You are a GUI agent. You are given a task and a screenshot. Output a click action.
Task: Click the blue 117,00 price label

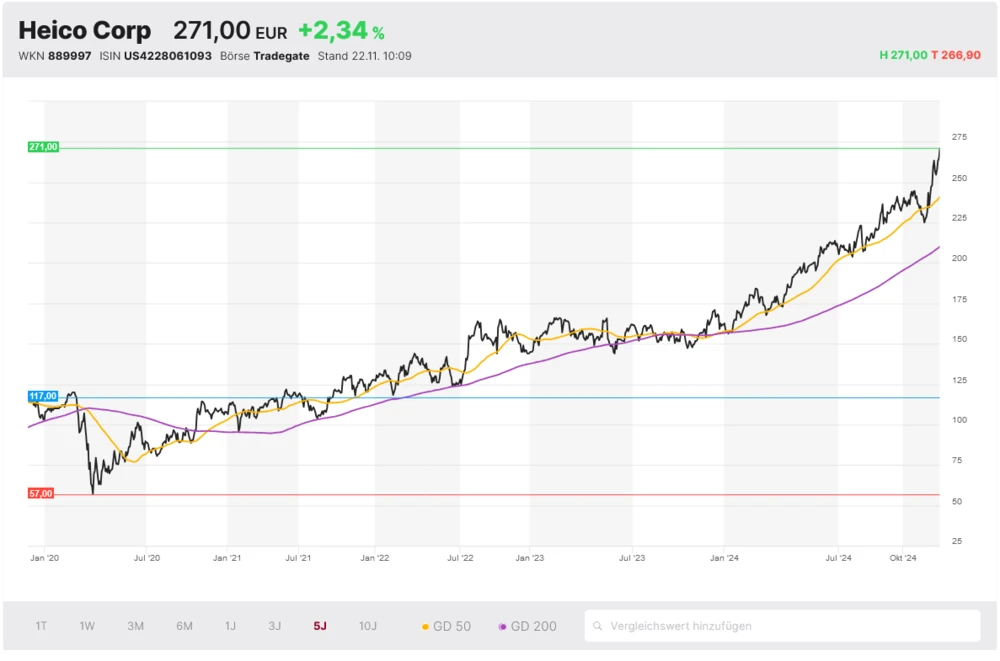tap(44, 397)
